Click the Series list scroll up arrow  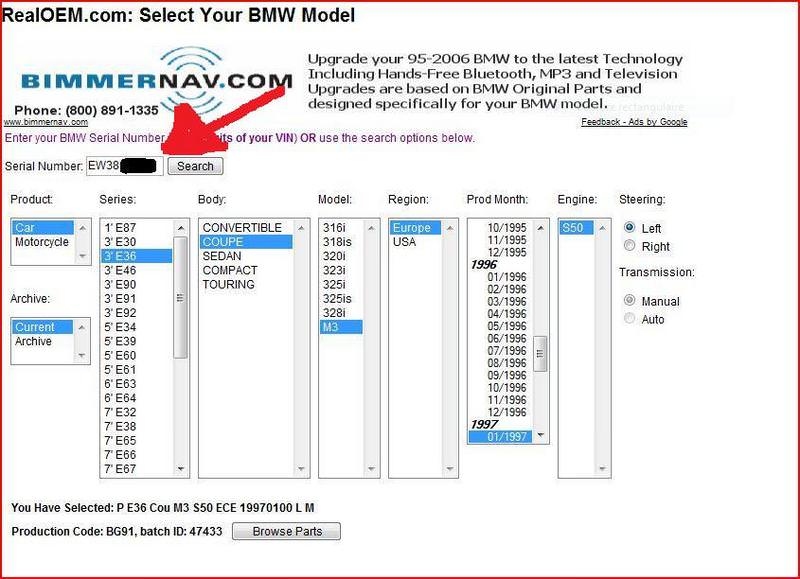pyautogui.click(x=181, y=228)
